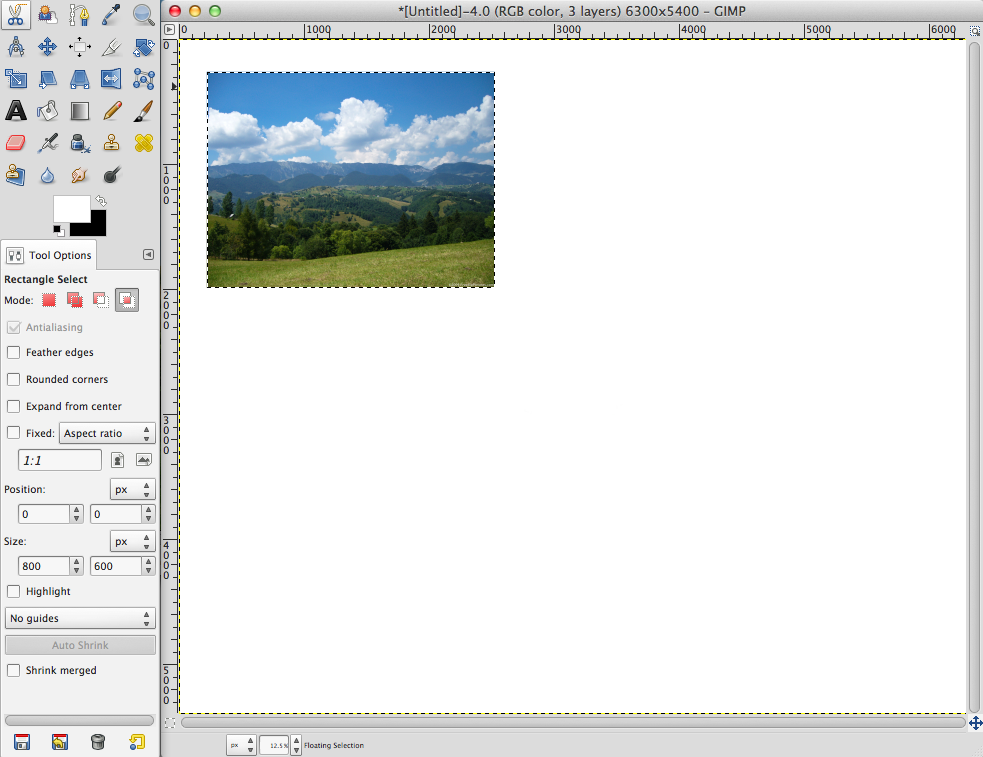Viewport: 983px width, 757px height.
Task: Set selection mode to Intersect
Action: (x=127, y=300)
